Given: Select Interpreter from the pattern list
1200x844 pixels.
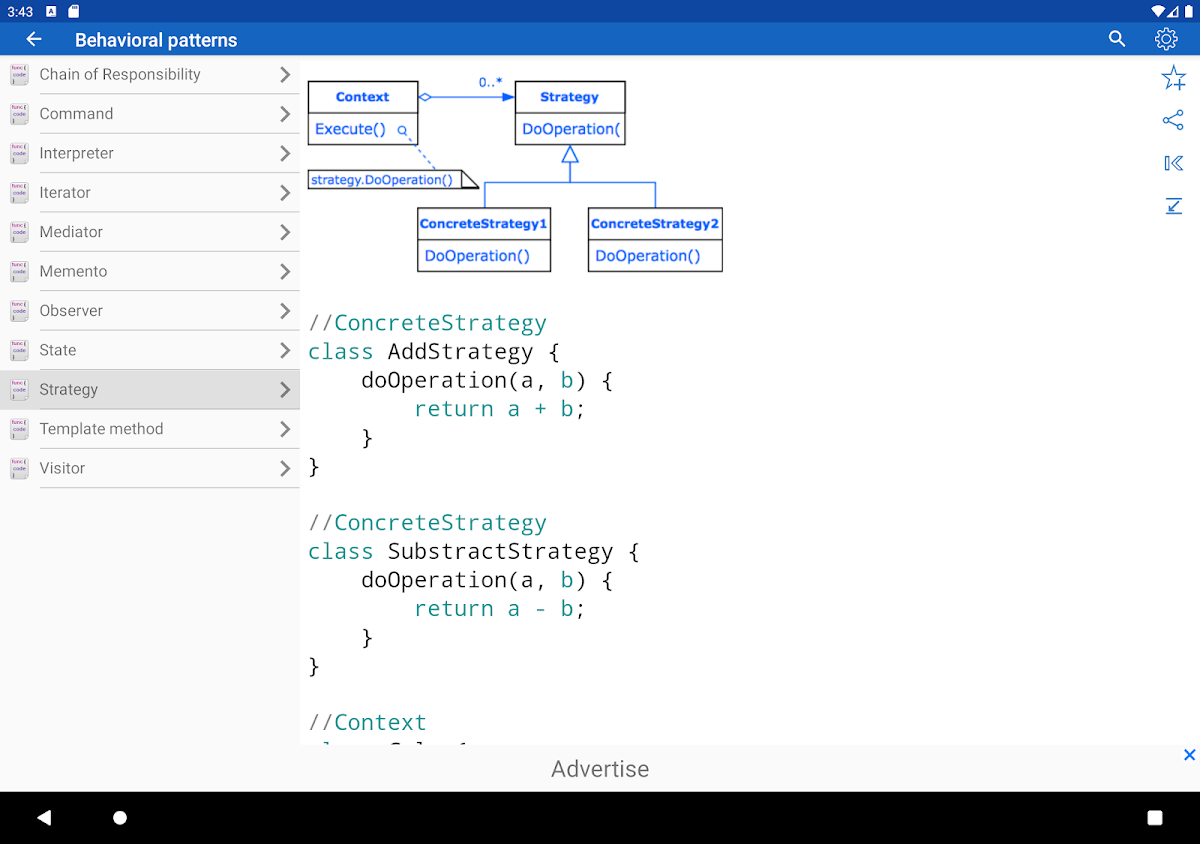Looking at the screenshot, I should (77, 153).
